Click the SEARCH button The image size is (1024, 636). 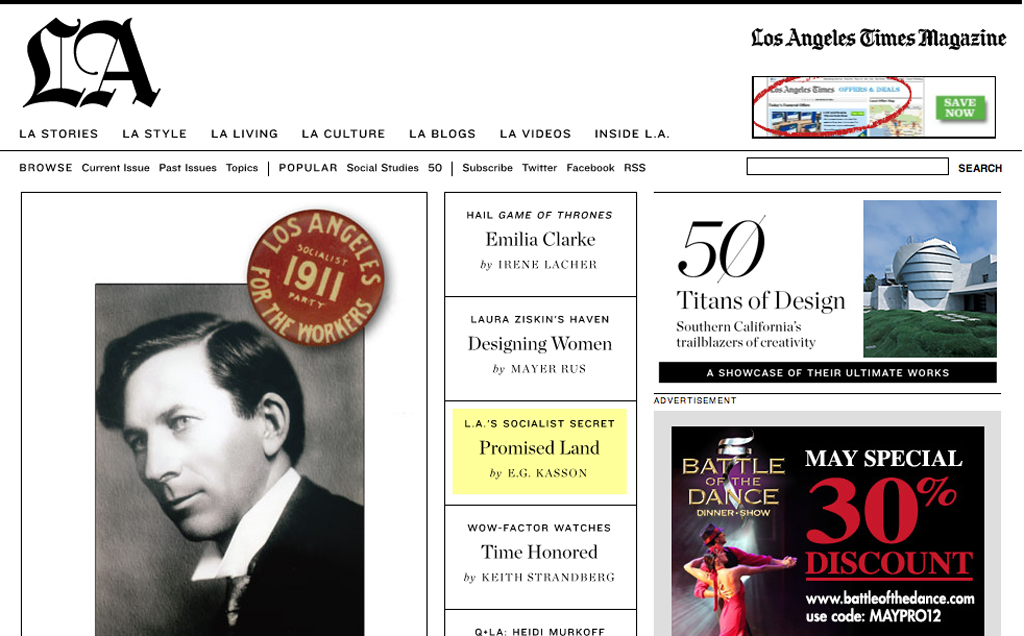[979, 167]
